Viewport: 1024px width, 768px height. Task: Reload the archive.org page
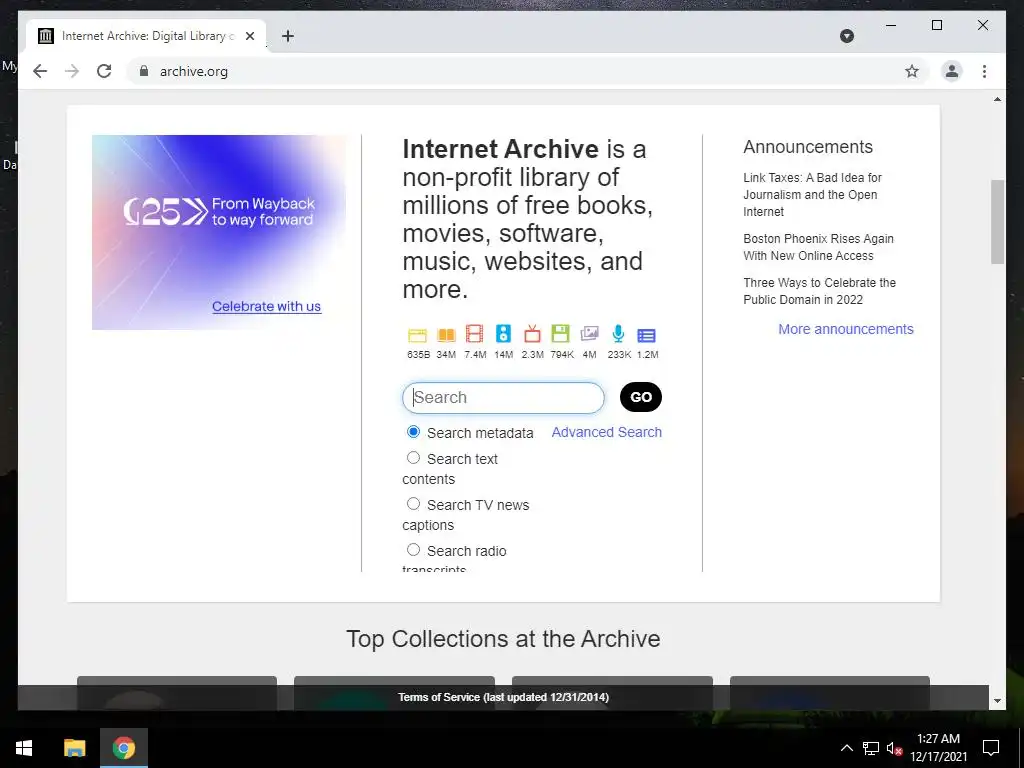pos(104,71)
